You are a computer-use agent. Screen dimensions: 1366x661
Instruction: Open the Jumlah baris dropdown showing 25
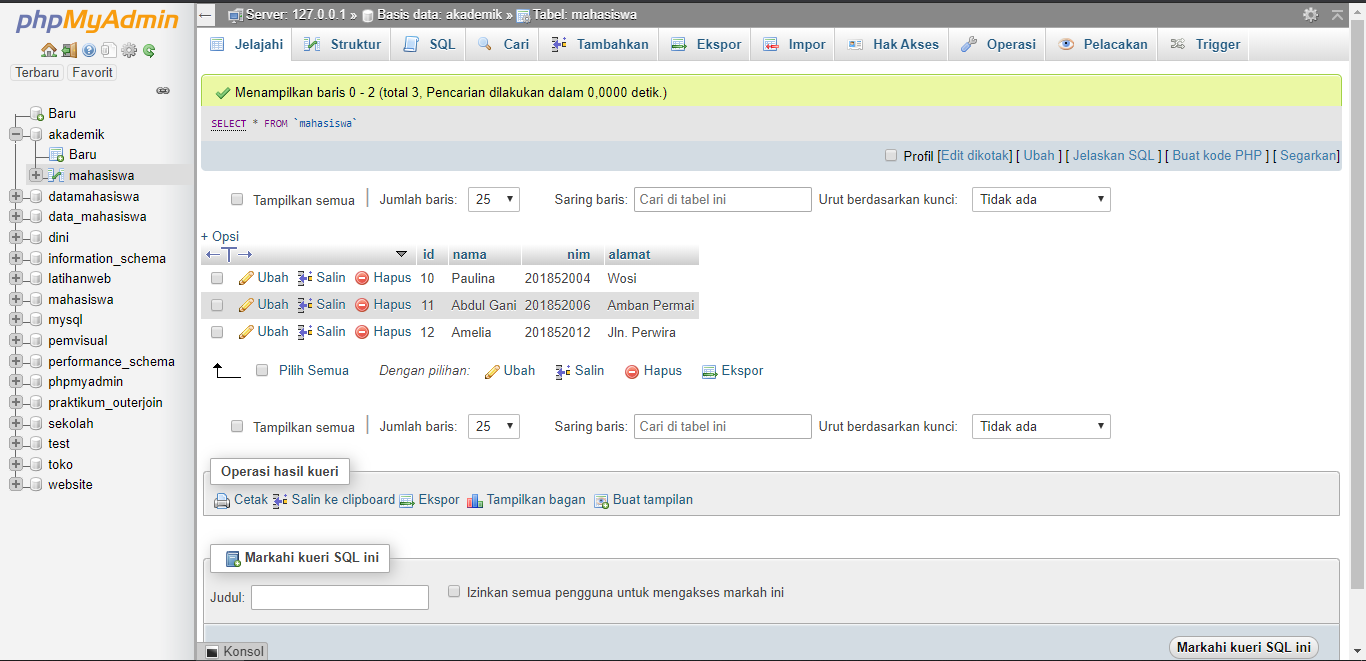click(493, 199)
